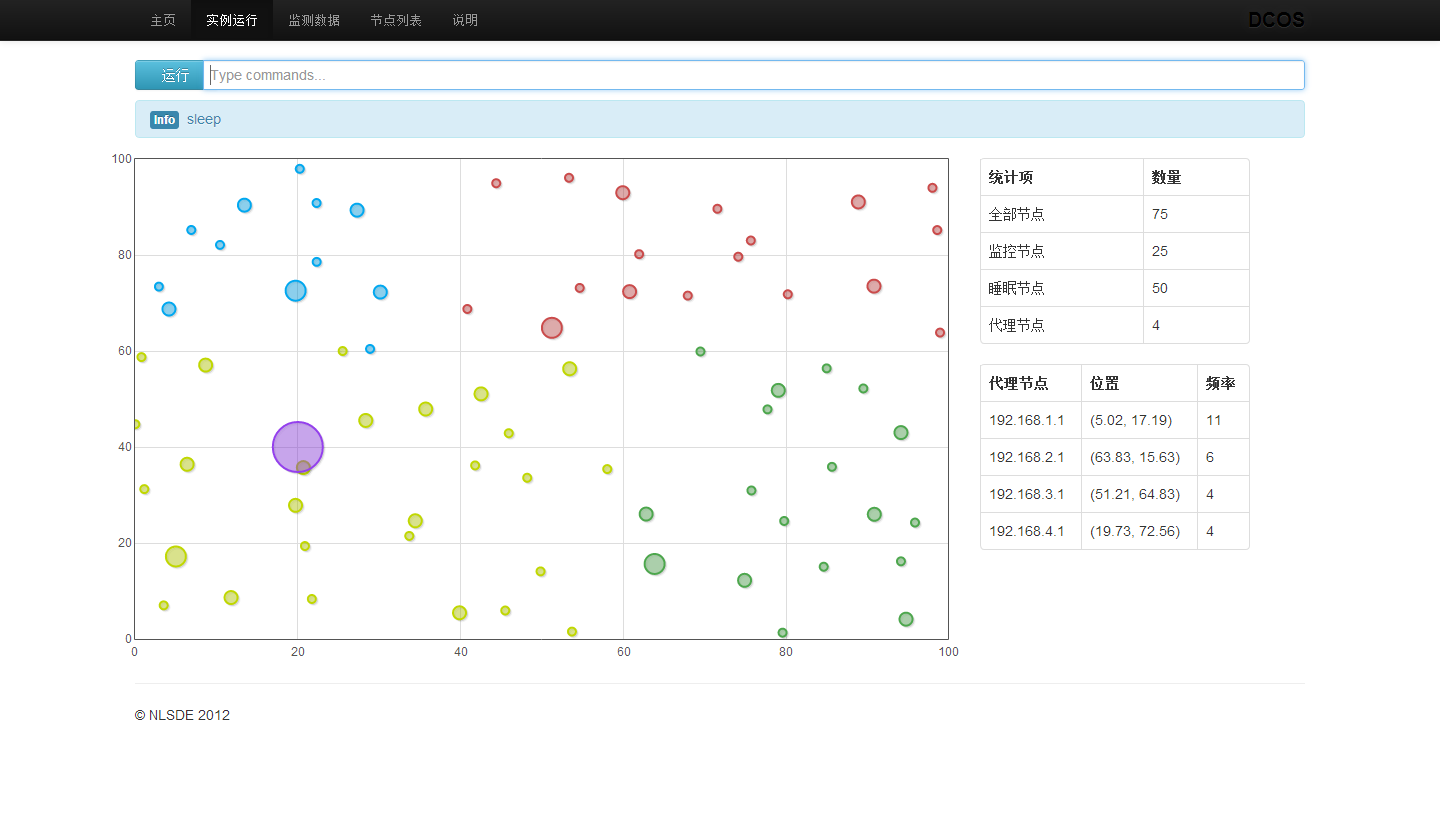Image resolution: width=1440 pixels, height=815 pixels.
Task: Select the 全部节点 row label
Action: [x=1017, y=214]
